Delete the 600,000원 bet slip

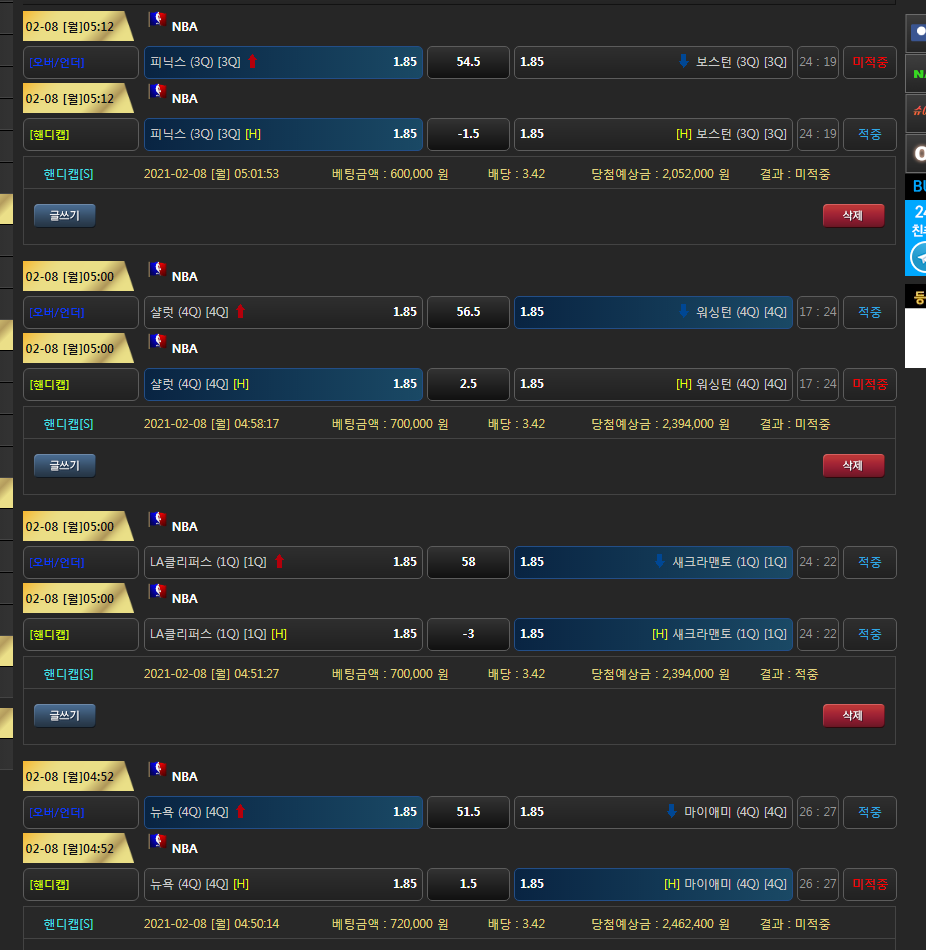[x=853, y=215]
